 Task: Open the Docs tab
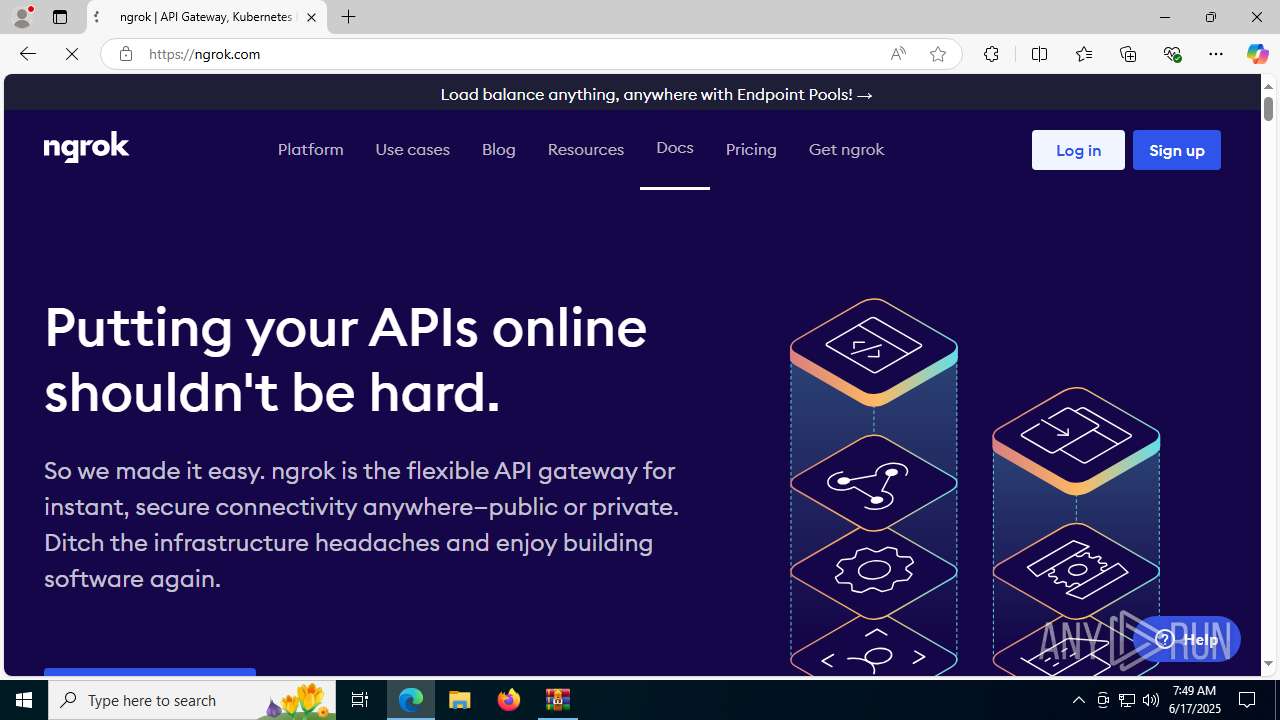click(x=675, y=148)
